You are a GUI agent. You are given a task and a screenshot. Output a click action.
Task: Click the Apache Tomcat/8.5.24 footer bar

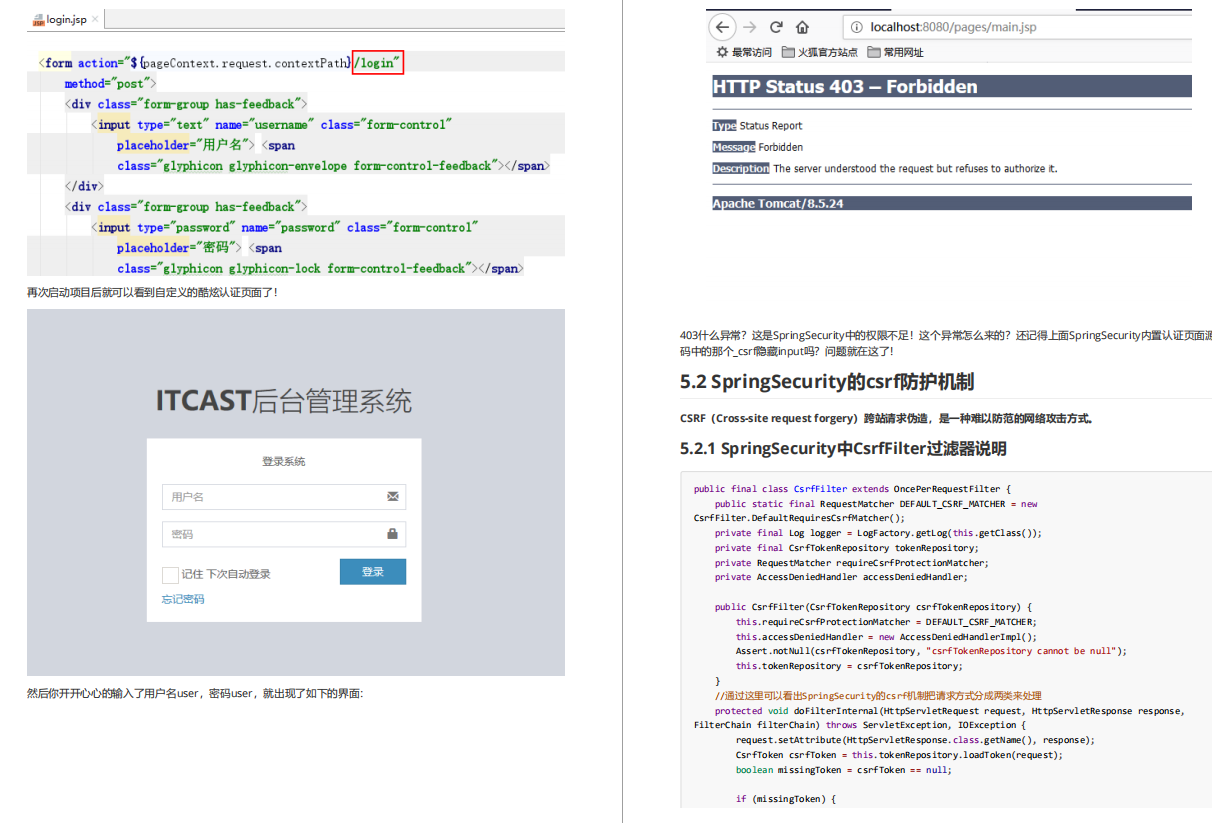[952, 203]
